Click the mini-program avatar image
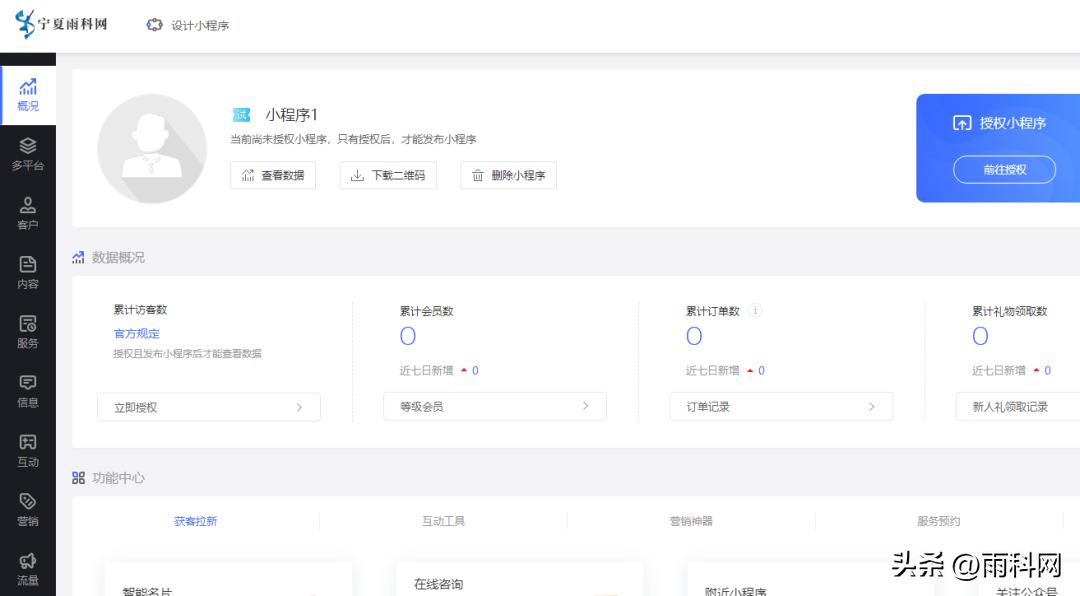The height and width of the screenshot is (596, 1080). coord(152,148)
